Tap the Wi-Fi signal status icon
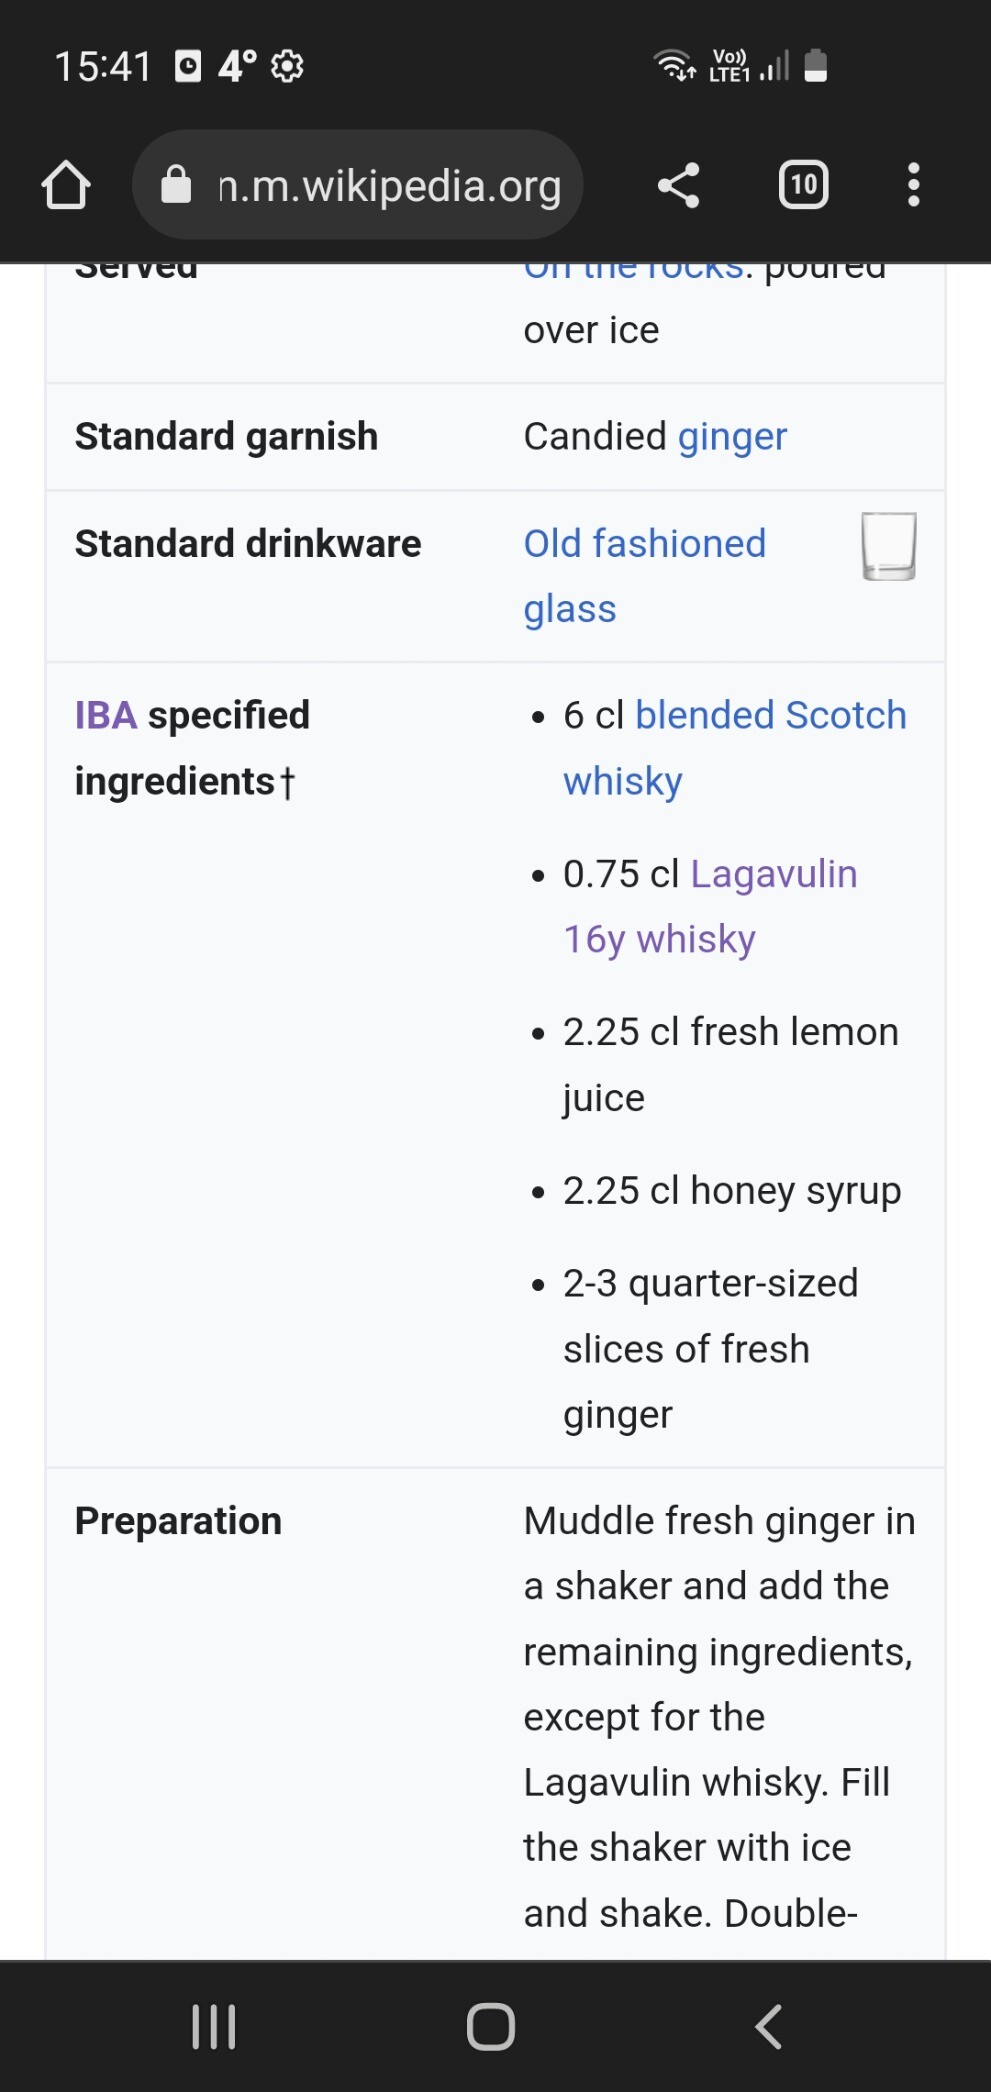991x2092 pixels. (x=674, y=65)
